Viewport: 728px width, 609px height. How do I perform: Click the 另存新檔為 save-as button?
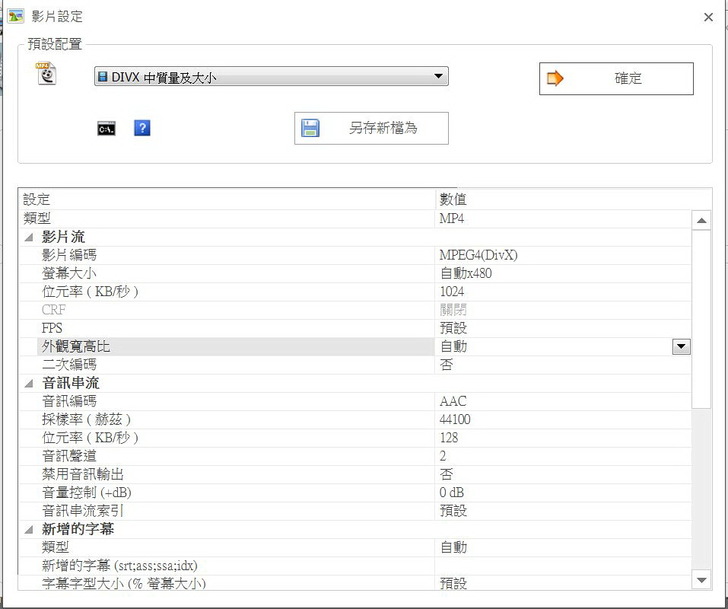[371, 128]
